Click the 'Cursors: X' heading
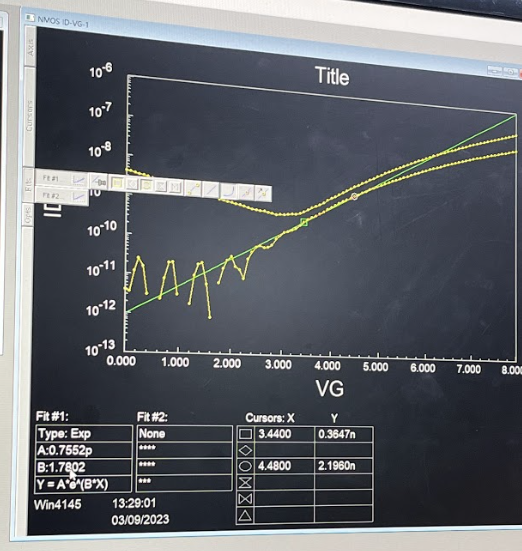 (x=270, y=418)
